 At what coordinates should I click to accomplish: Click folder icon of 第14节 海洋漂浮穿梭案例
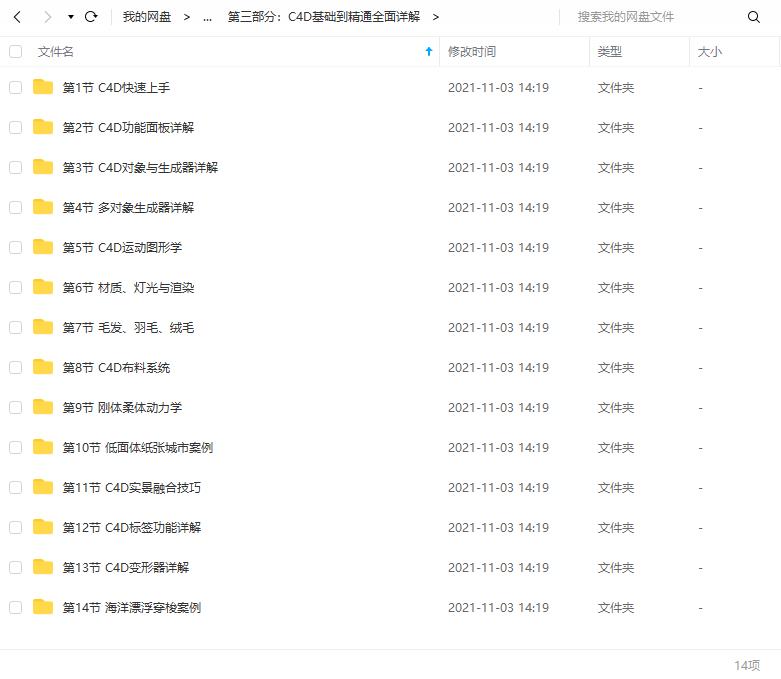[x=43, y=606]
